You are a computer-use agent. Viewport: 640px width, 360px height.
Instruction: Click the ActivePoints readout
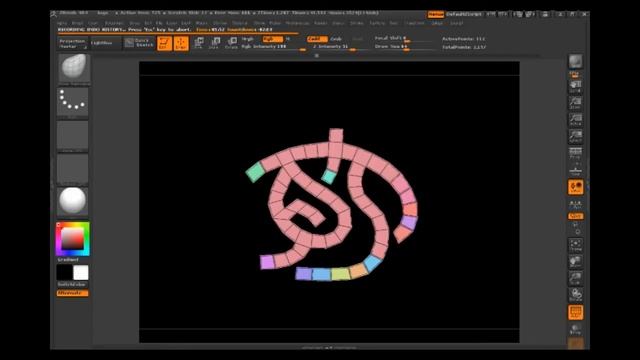pos(463,39)
